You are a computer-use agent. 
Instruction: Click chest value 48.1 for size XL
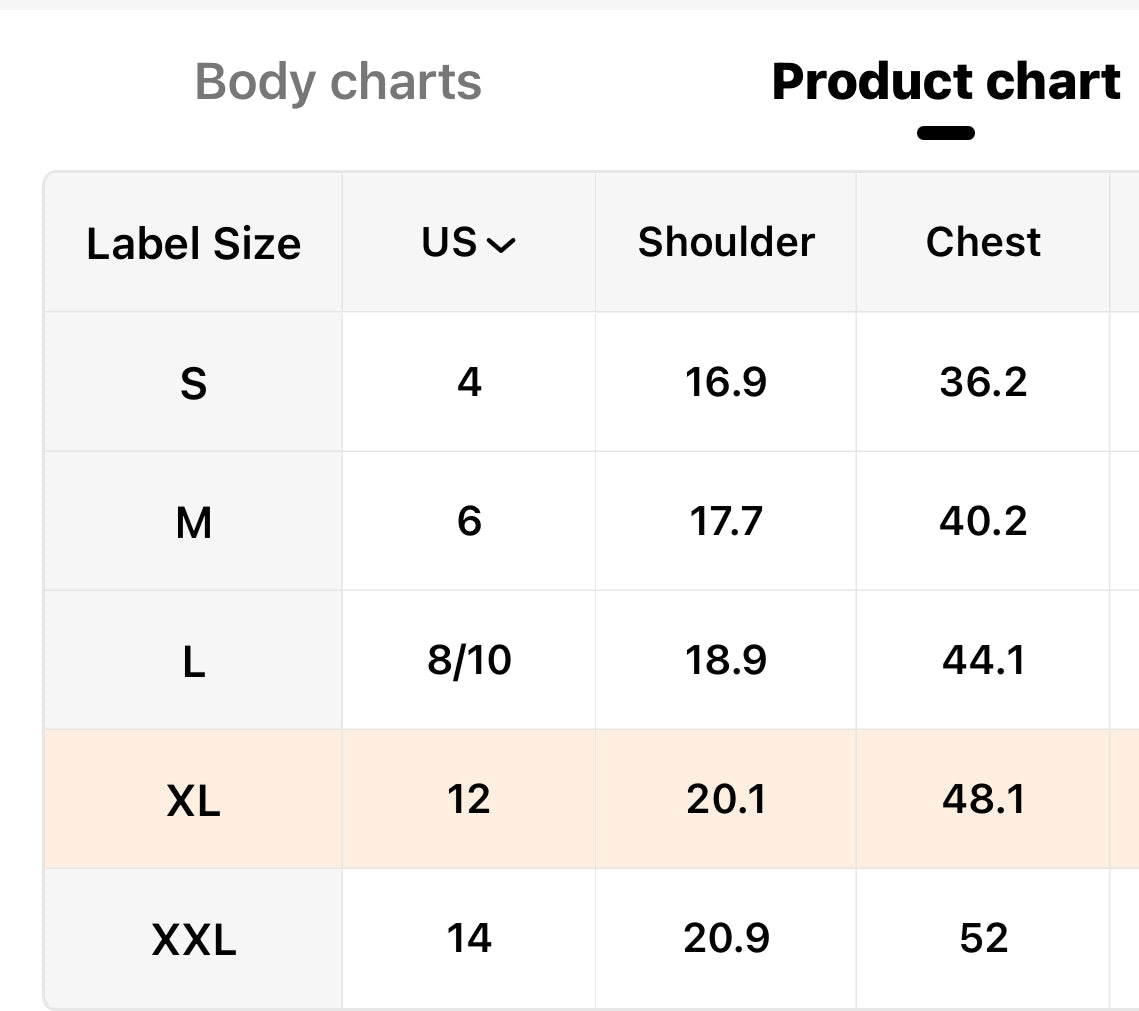(x=983, y=800)
